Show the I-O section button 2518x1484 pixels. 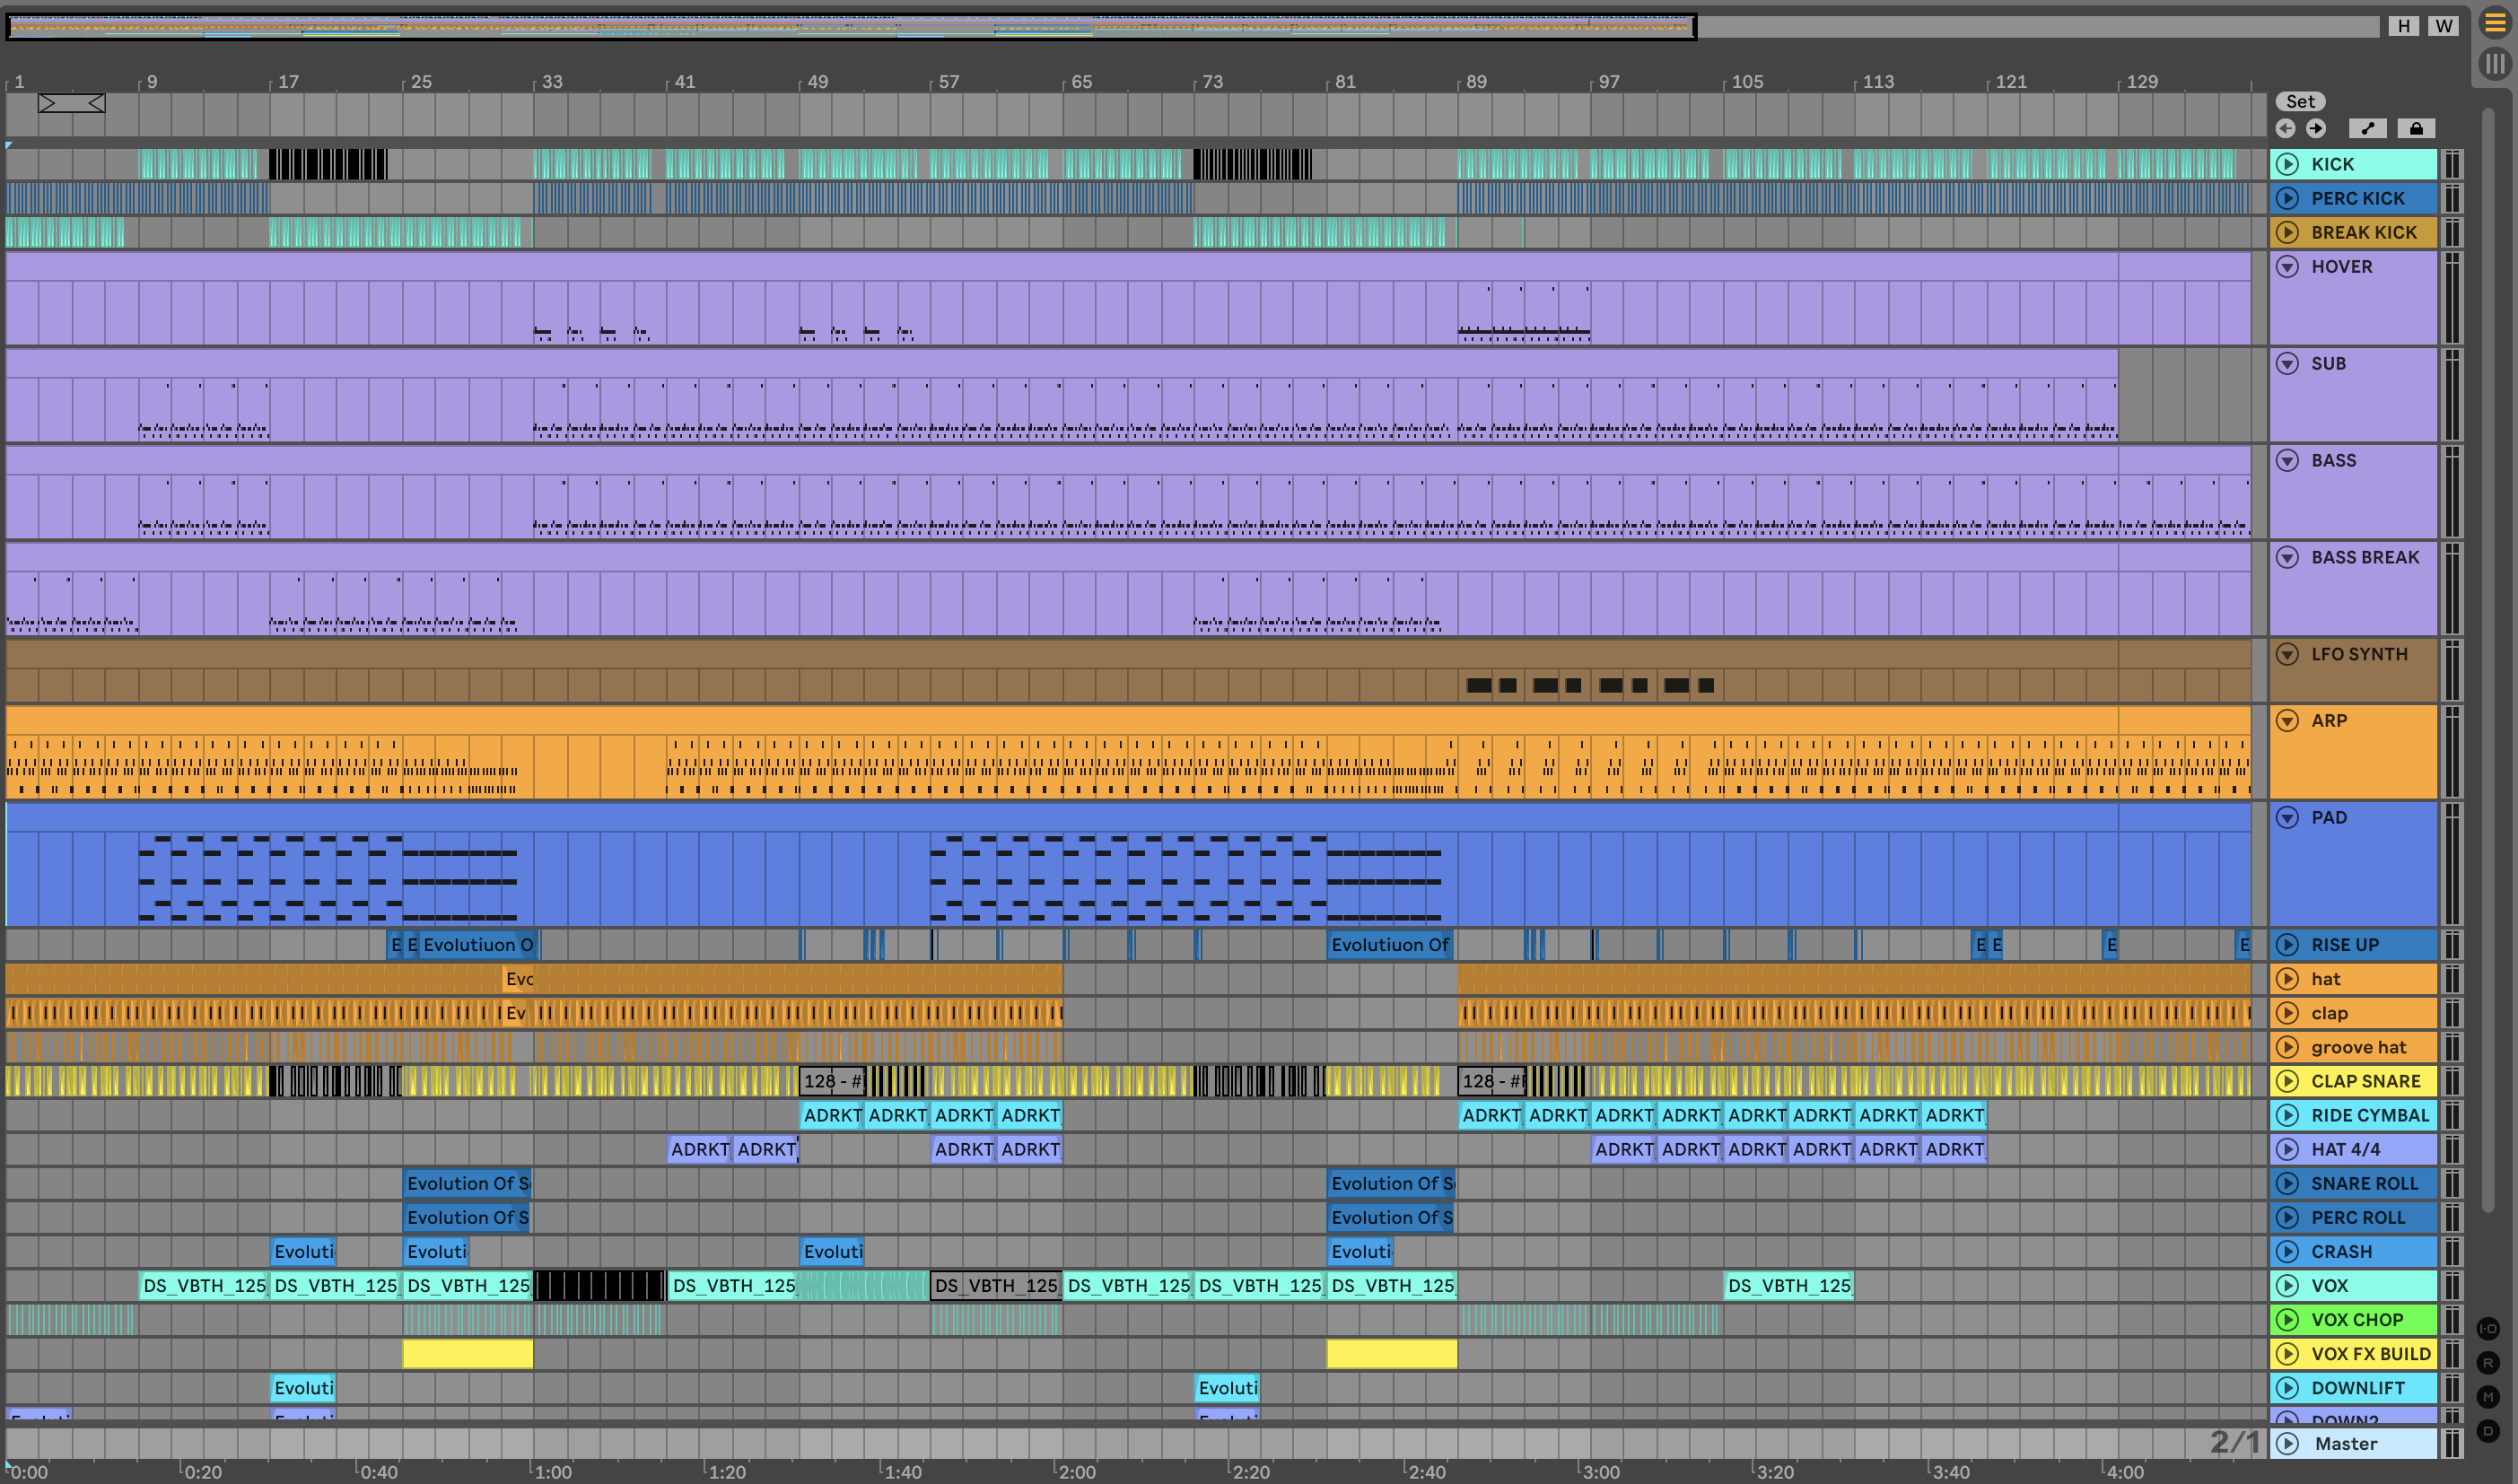(2488, 1329)
